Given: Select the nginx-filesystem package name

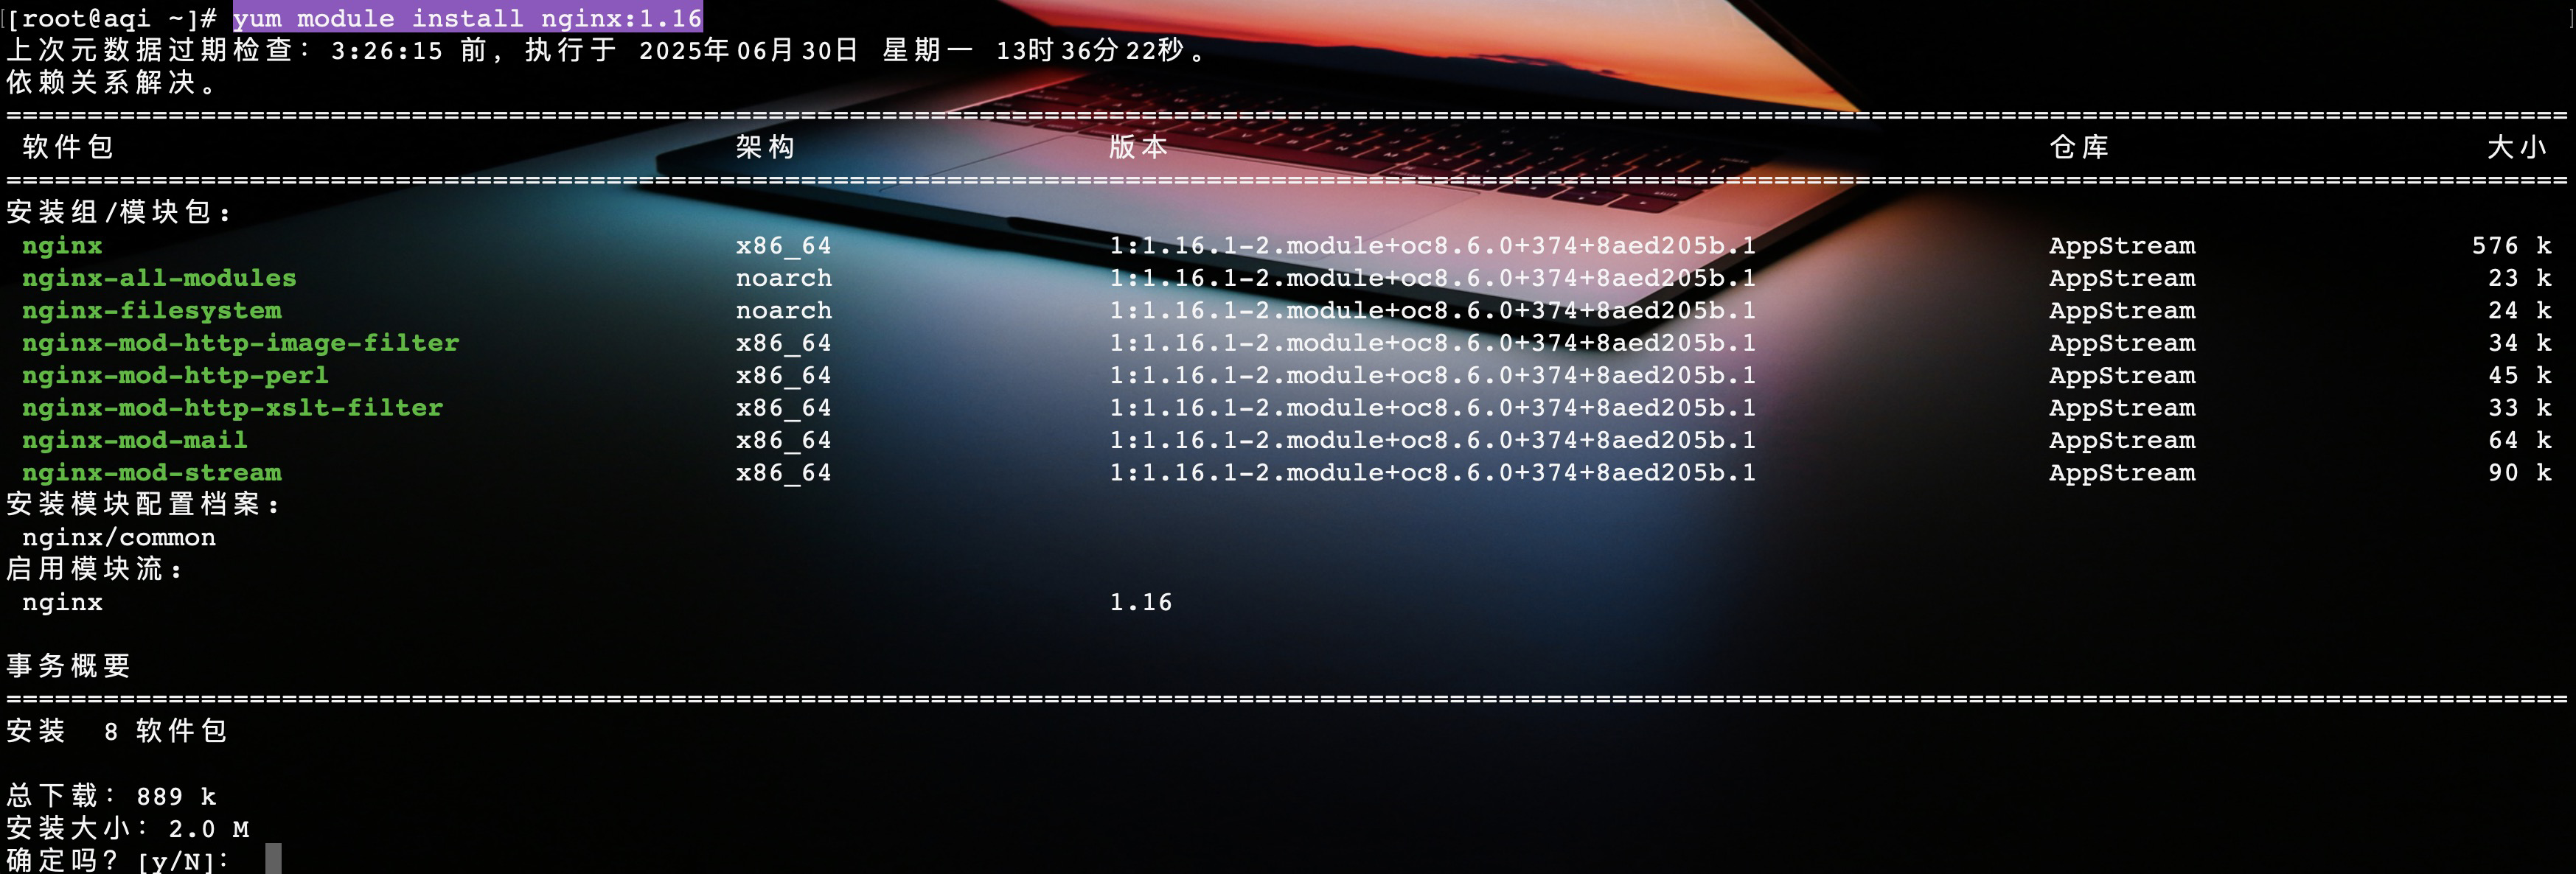Looking at the screenshot, I should pos(152,310).
